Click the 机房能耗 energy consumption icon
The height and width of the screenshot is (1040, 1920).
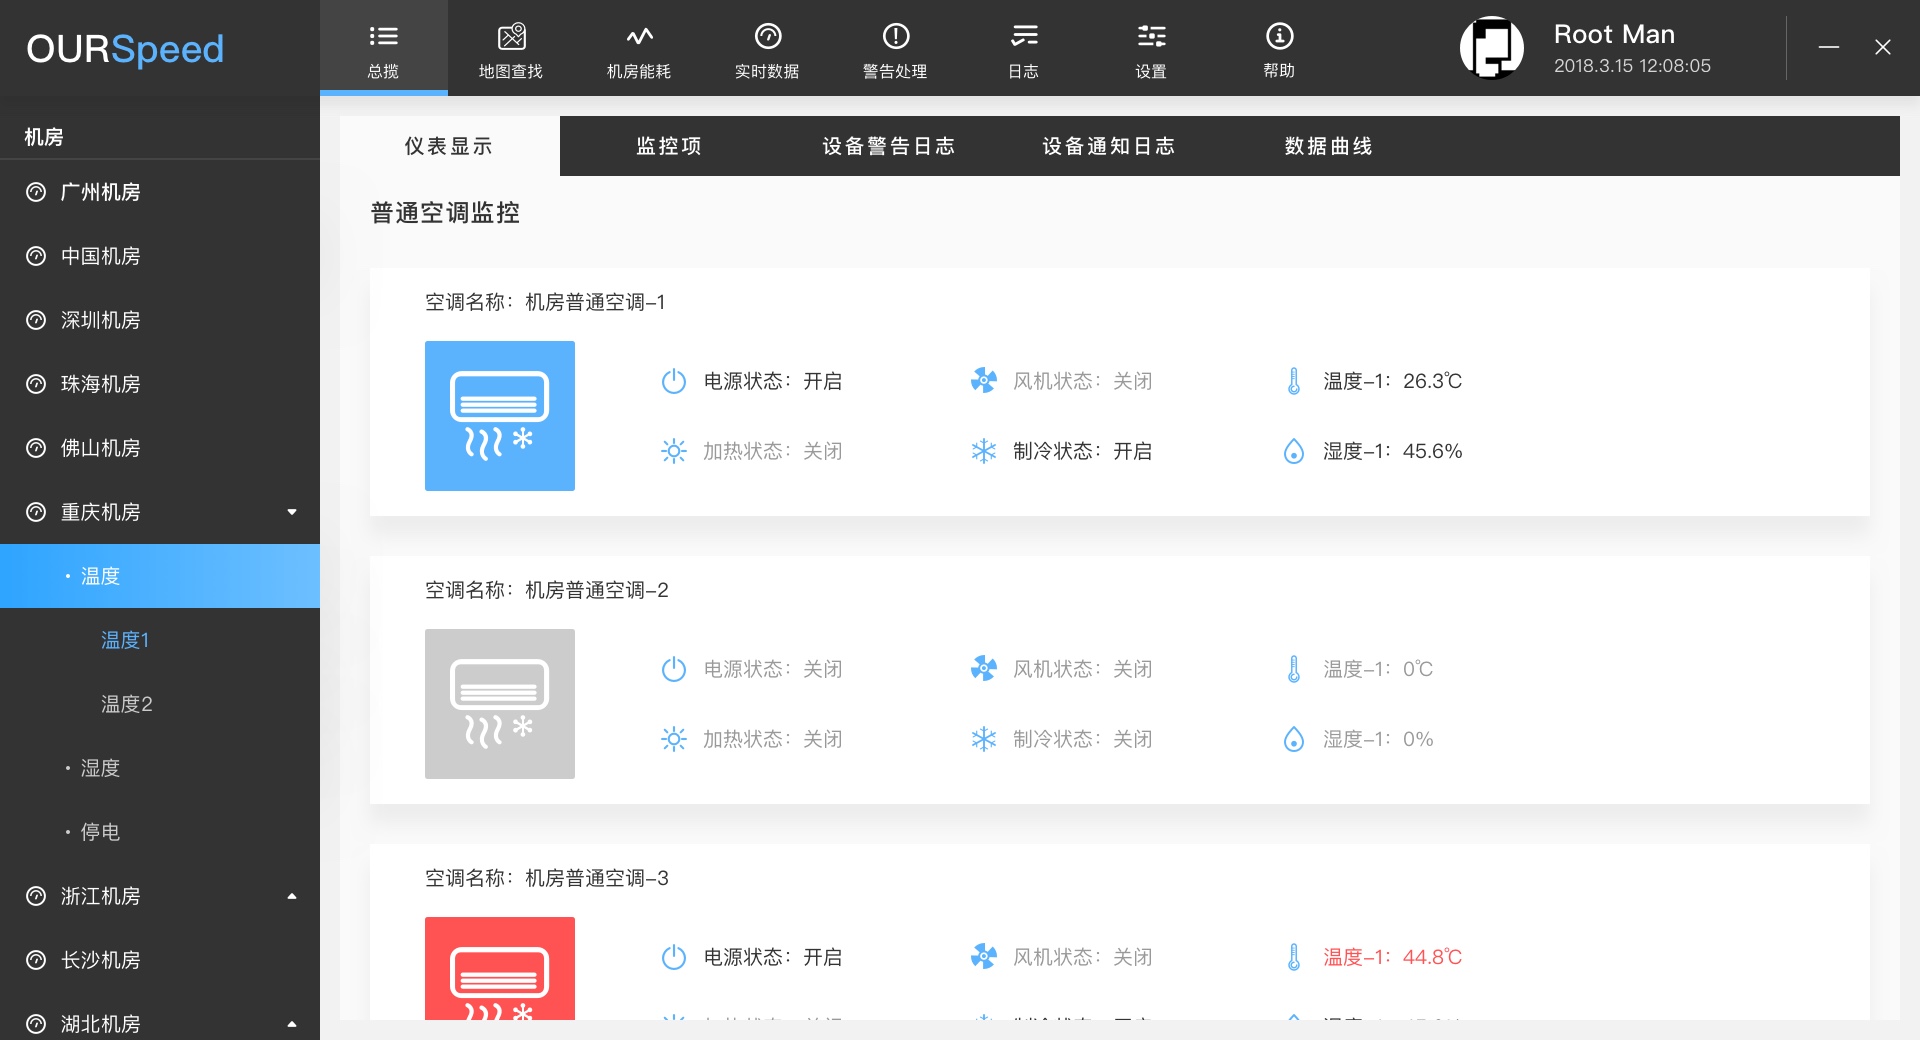pyautogui.click(x=639, y=38)
